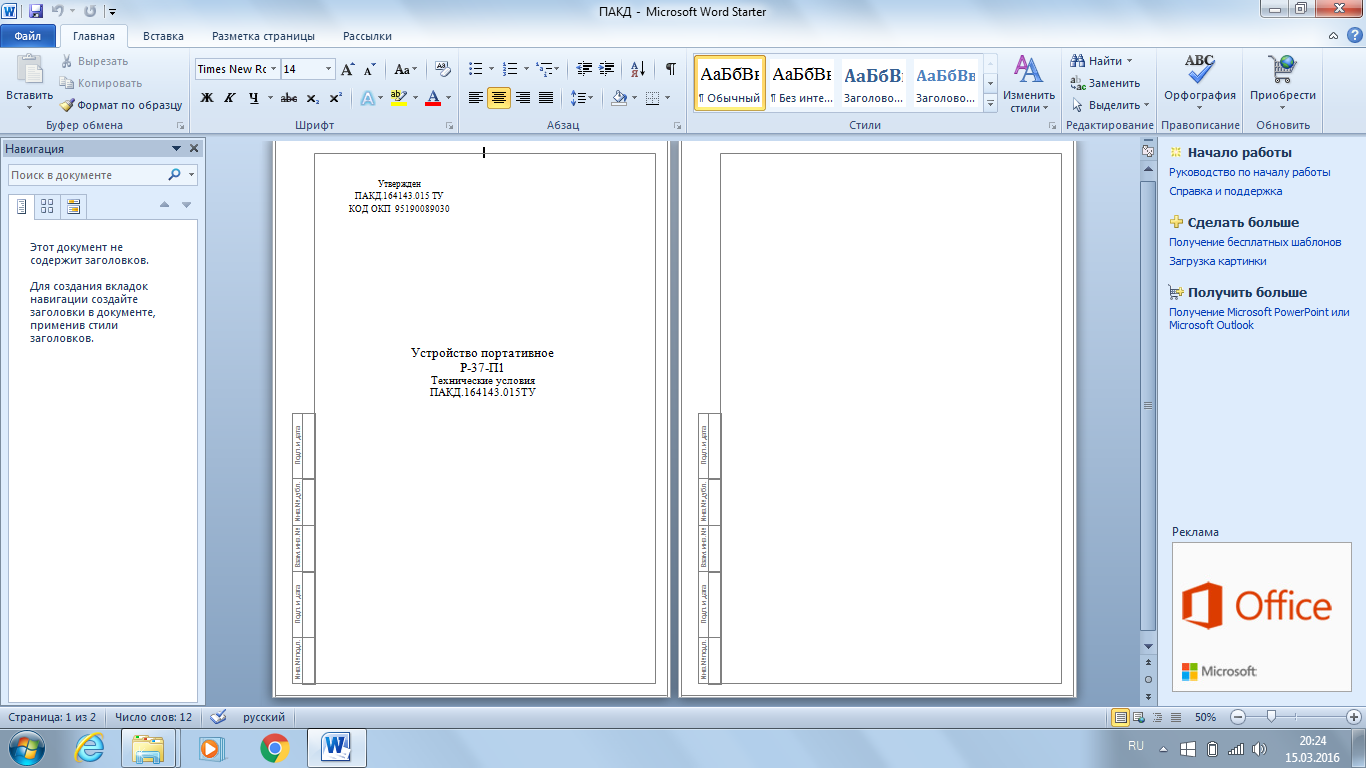The image size is (1366, 768).
Task: Click the Поиск в документе search field
Action: click(x=87, y=175)
